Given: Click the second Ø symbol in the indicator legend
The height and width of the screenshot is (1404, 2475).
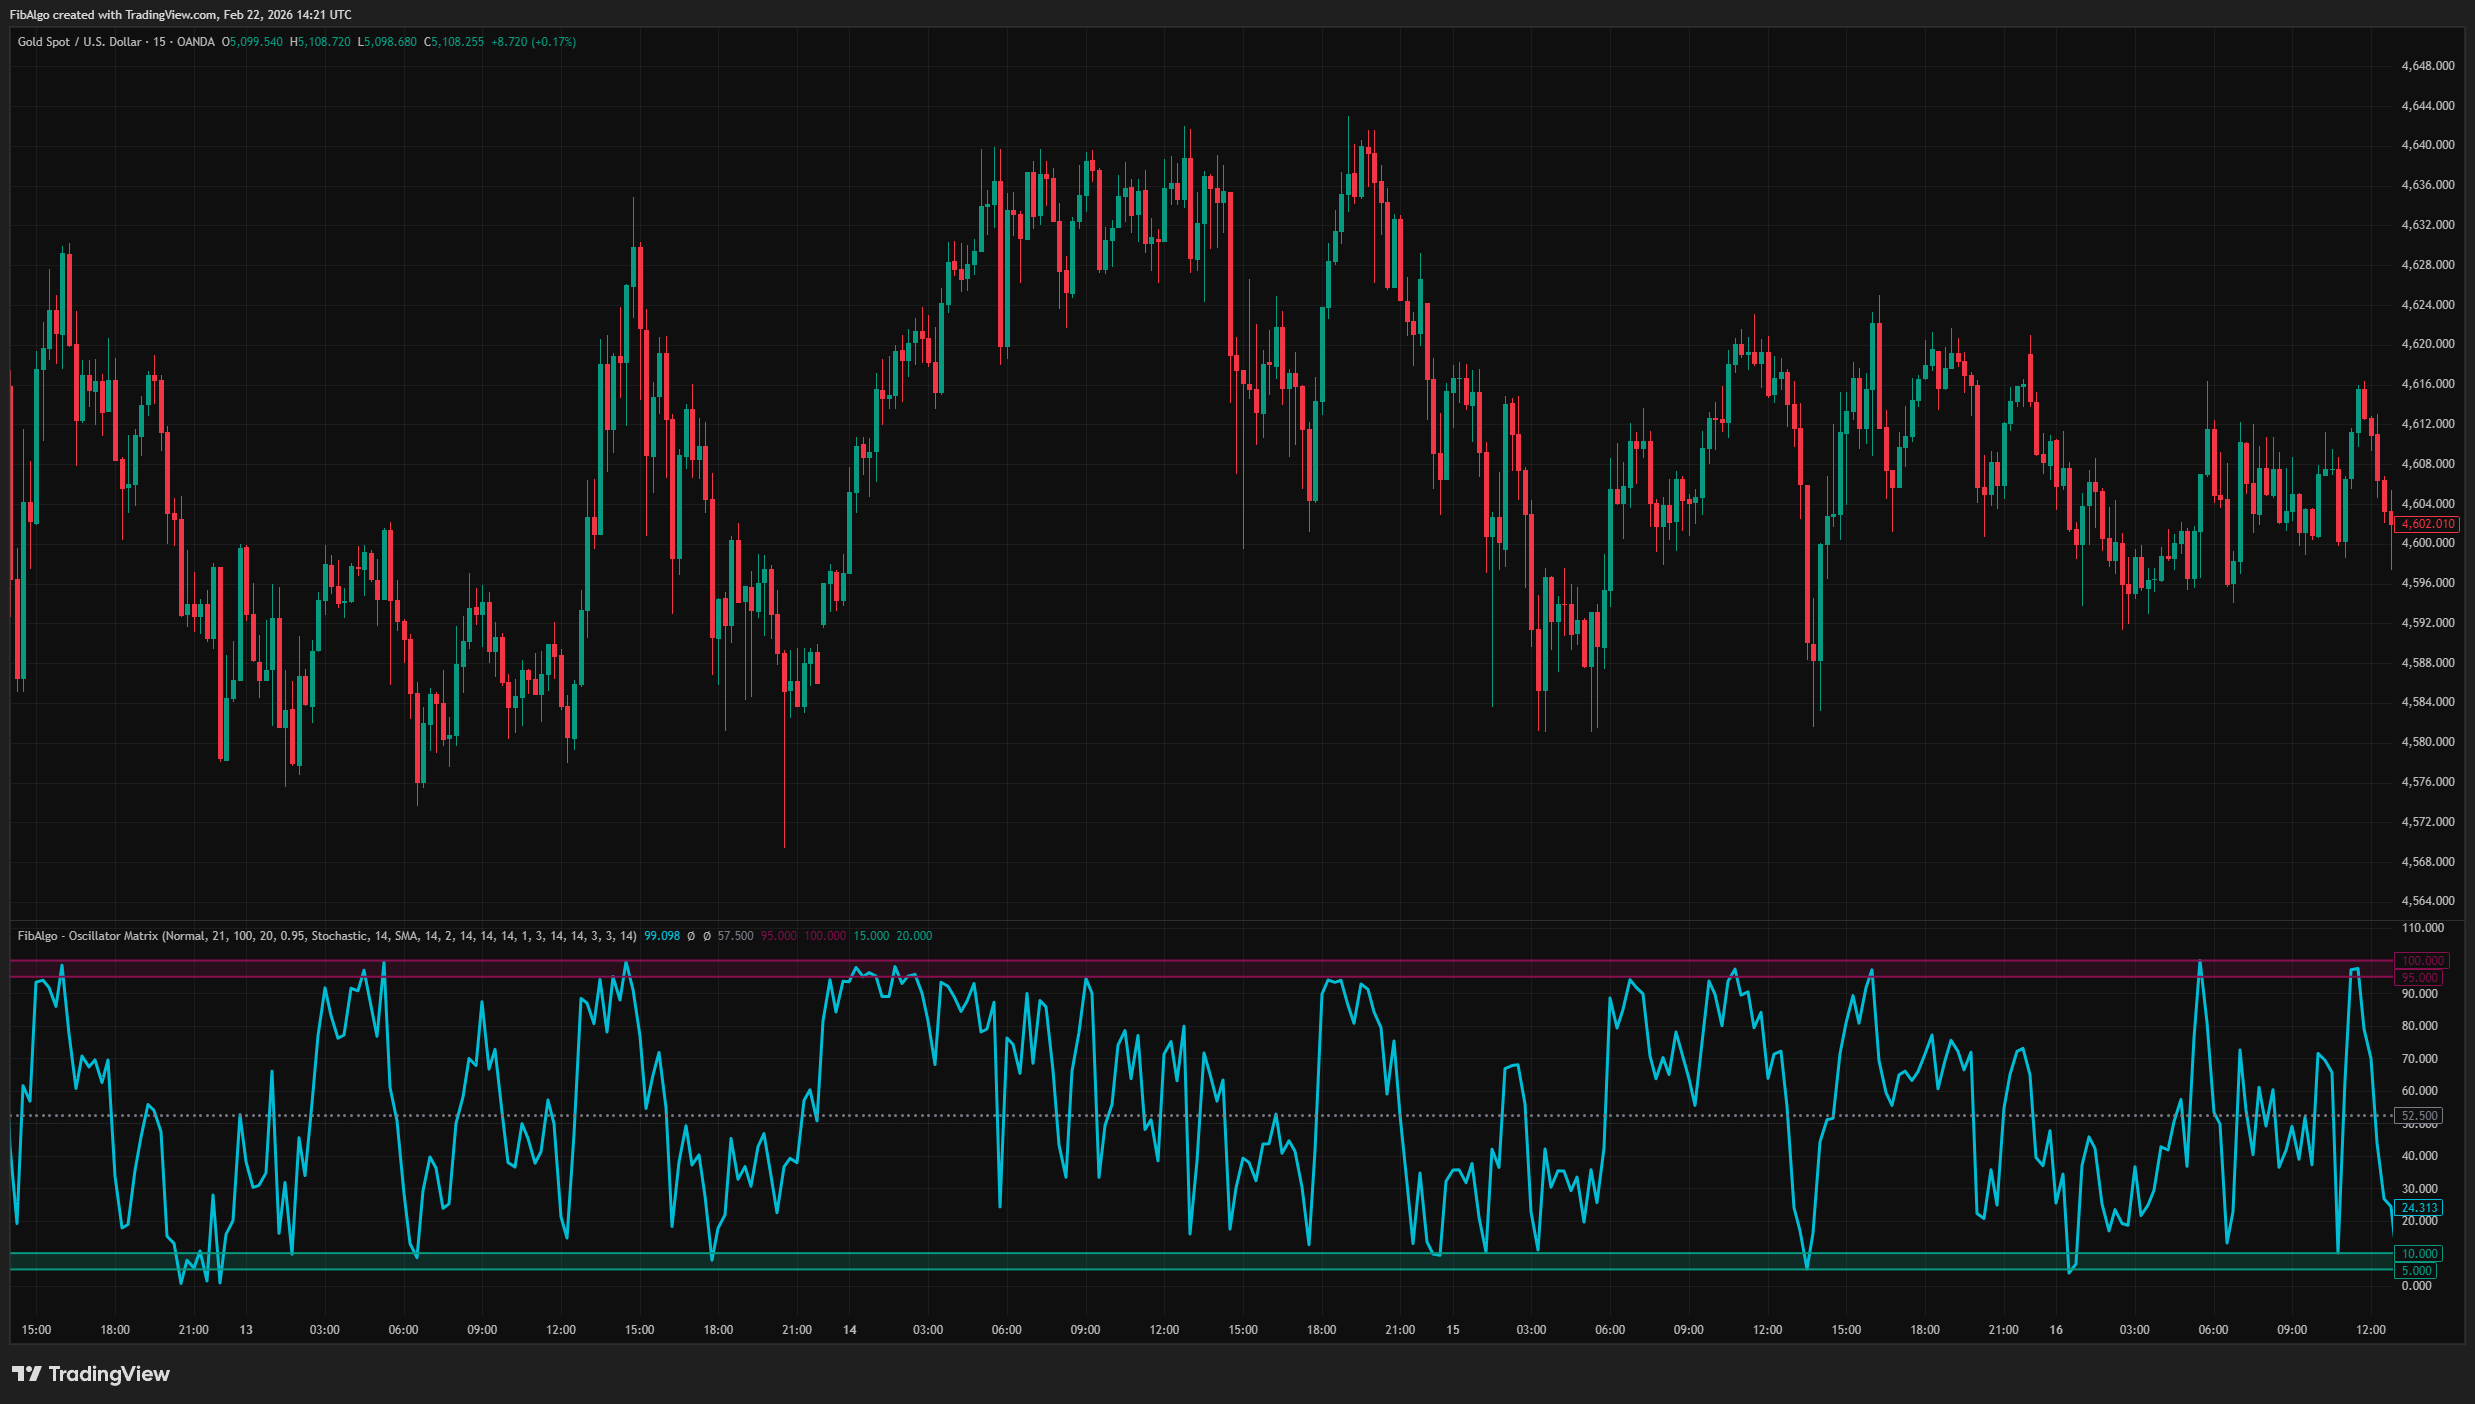Looking at the screenshot, I should tap(708, 936).
